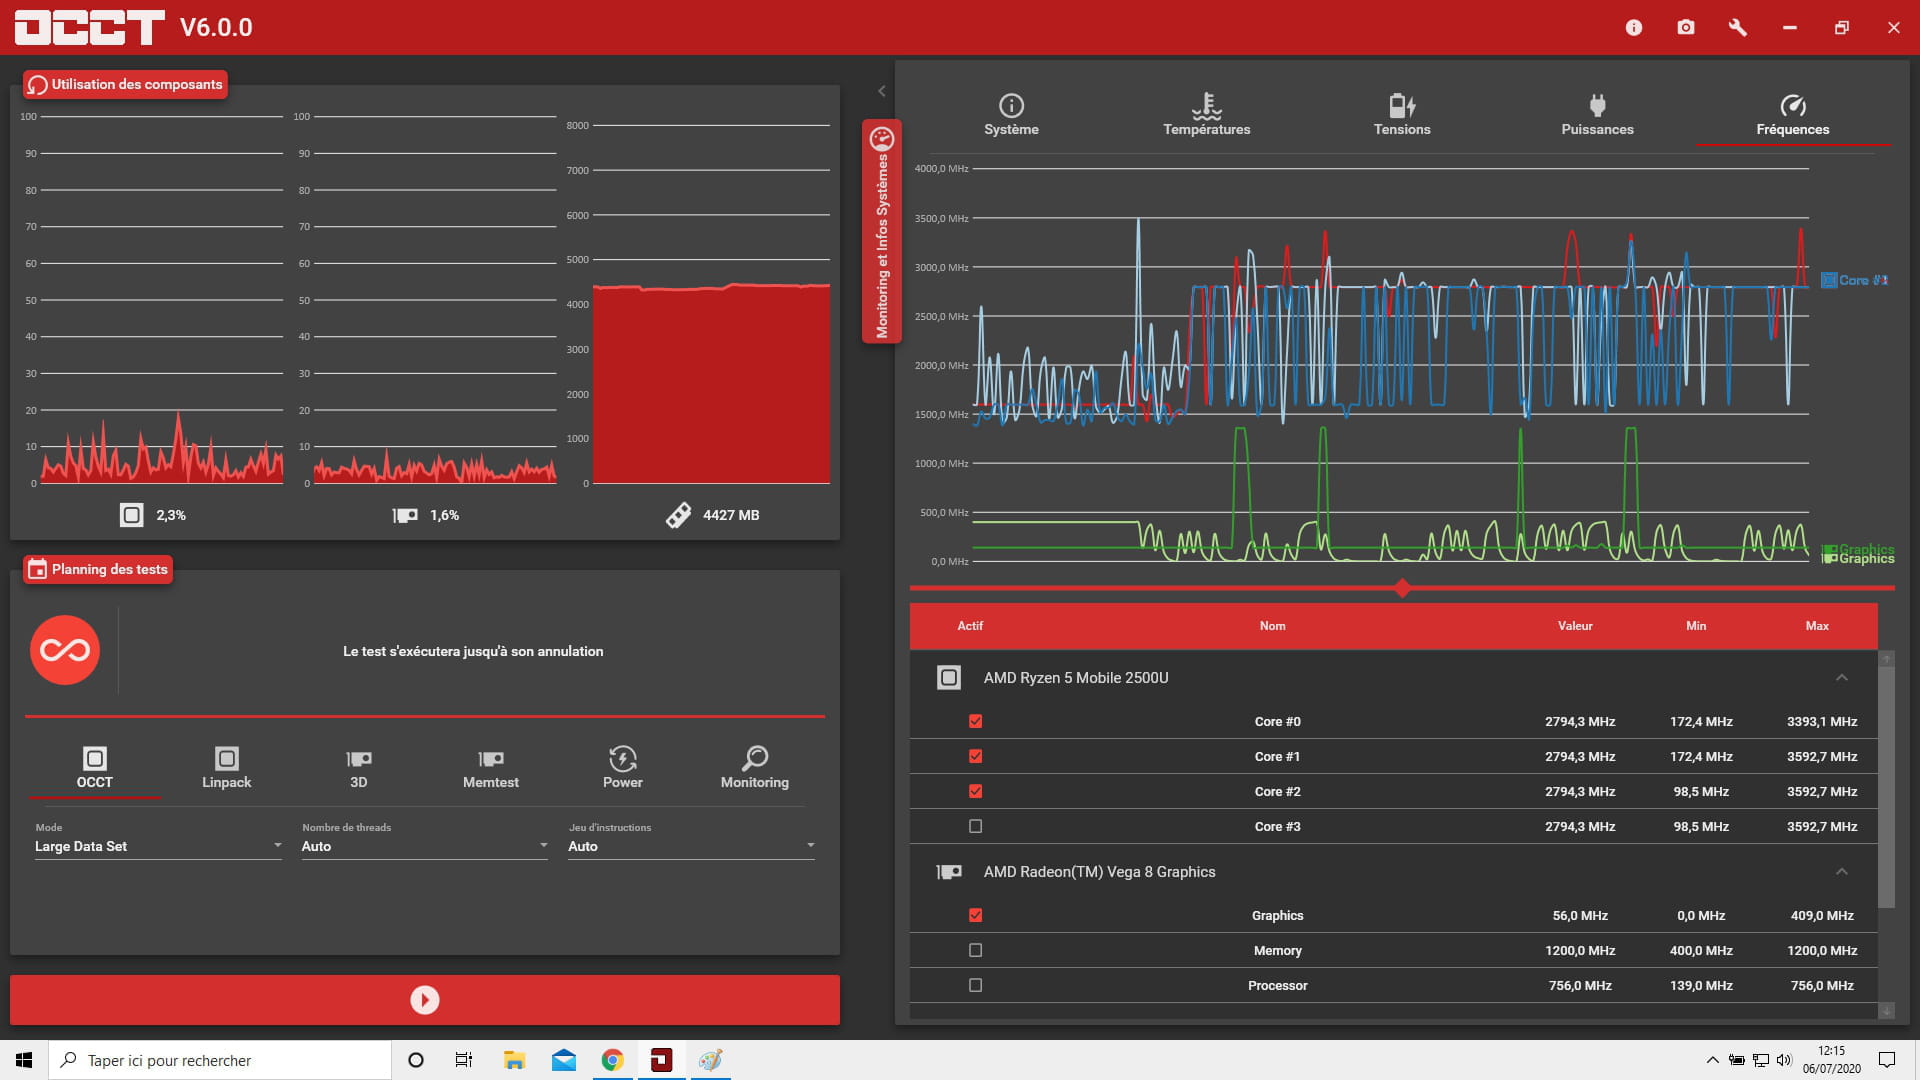Take a screenshot with the camera icon
The image size is (1920, 1080).
click(x=1686, y=28)
